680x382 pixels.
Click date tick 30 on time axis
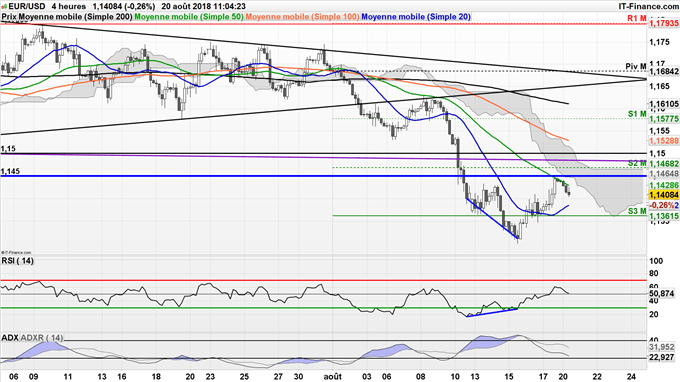point(298,376)
